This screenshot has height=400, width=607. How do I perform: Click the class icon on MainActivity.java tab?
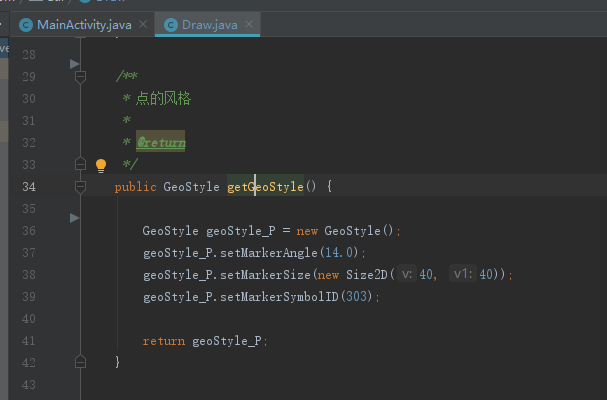click(26, 25)
